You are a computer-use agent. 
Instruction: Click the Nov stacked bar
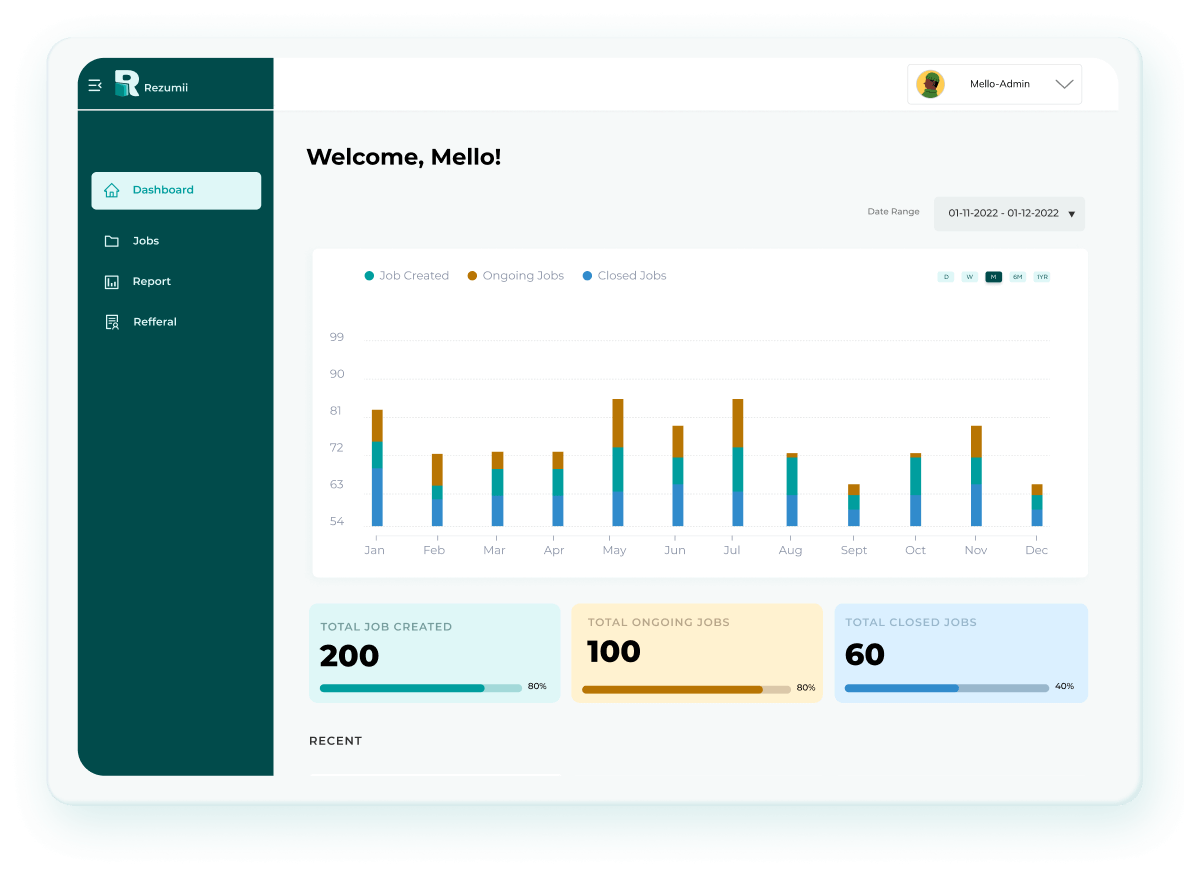click(x=976, y=476)
